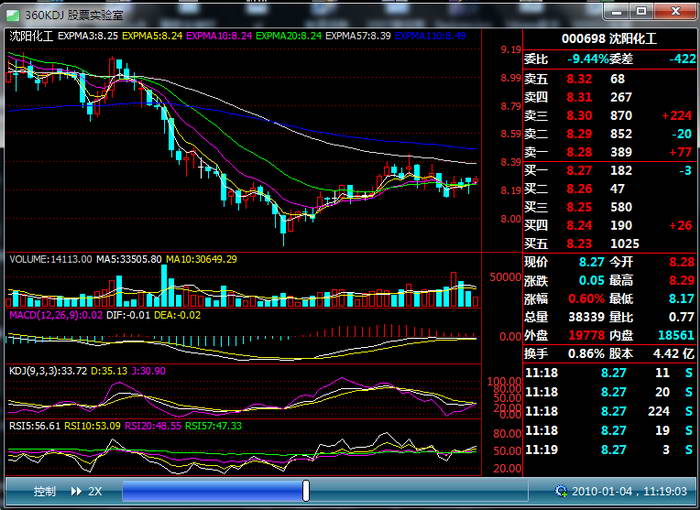Select the 买二 bid price 8.26
Image resolution: width=700 pixels, height=510 pixels.
(x=579, y=189)
